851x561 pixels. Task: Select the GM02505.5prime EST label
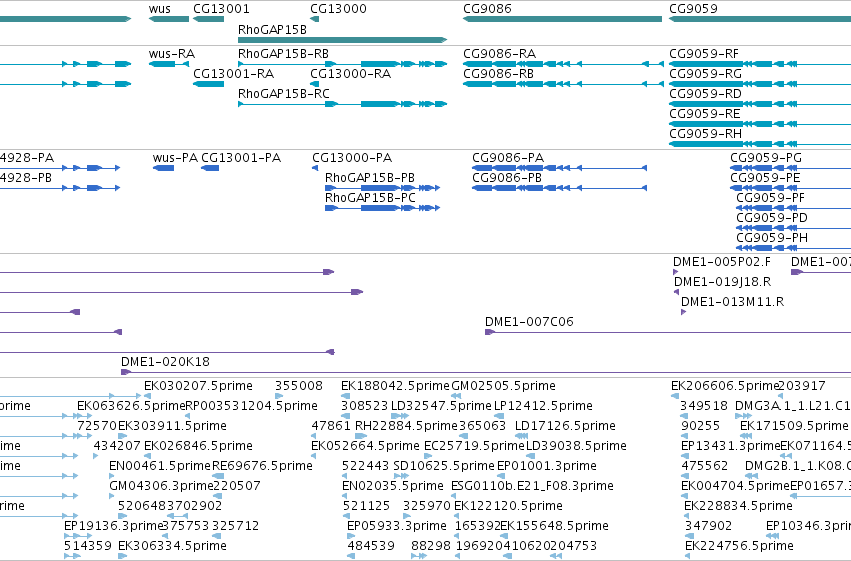point(504,386)
